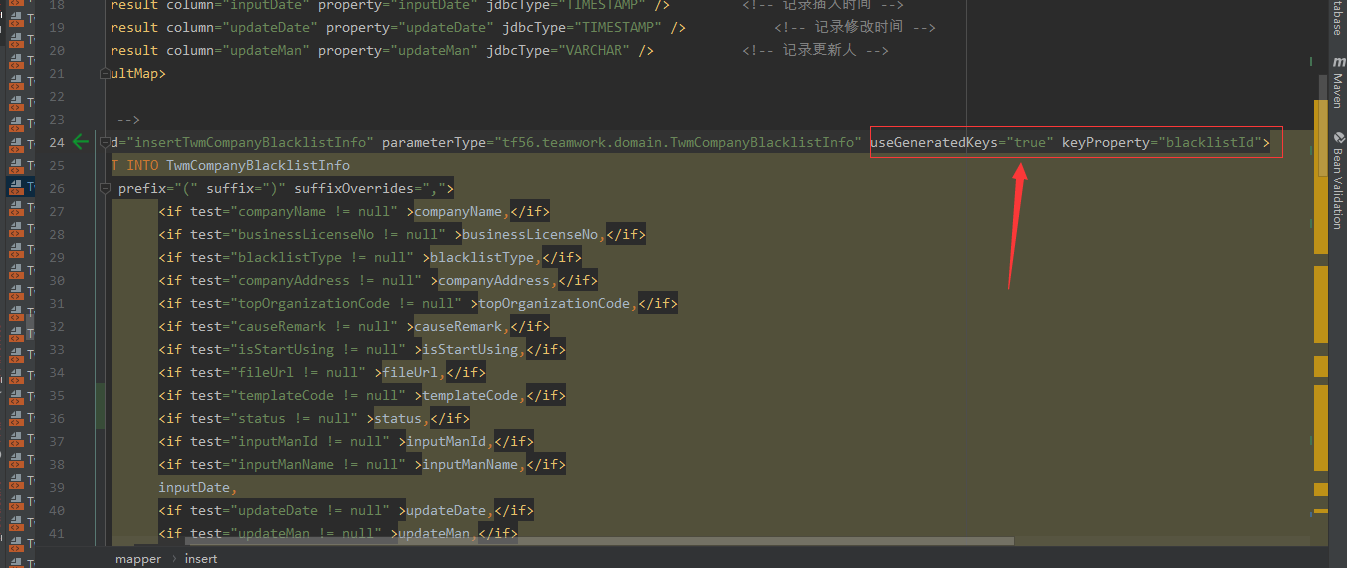Click 'templateCode,' on line 35
Screen dimensions: 1347x568
pos(474,395)
